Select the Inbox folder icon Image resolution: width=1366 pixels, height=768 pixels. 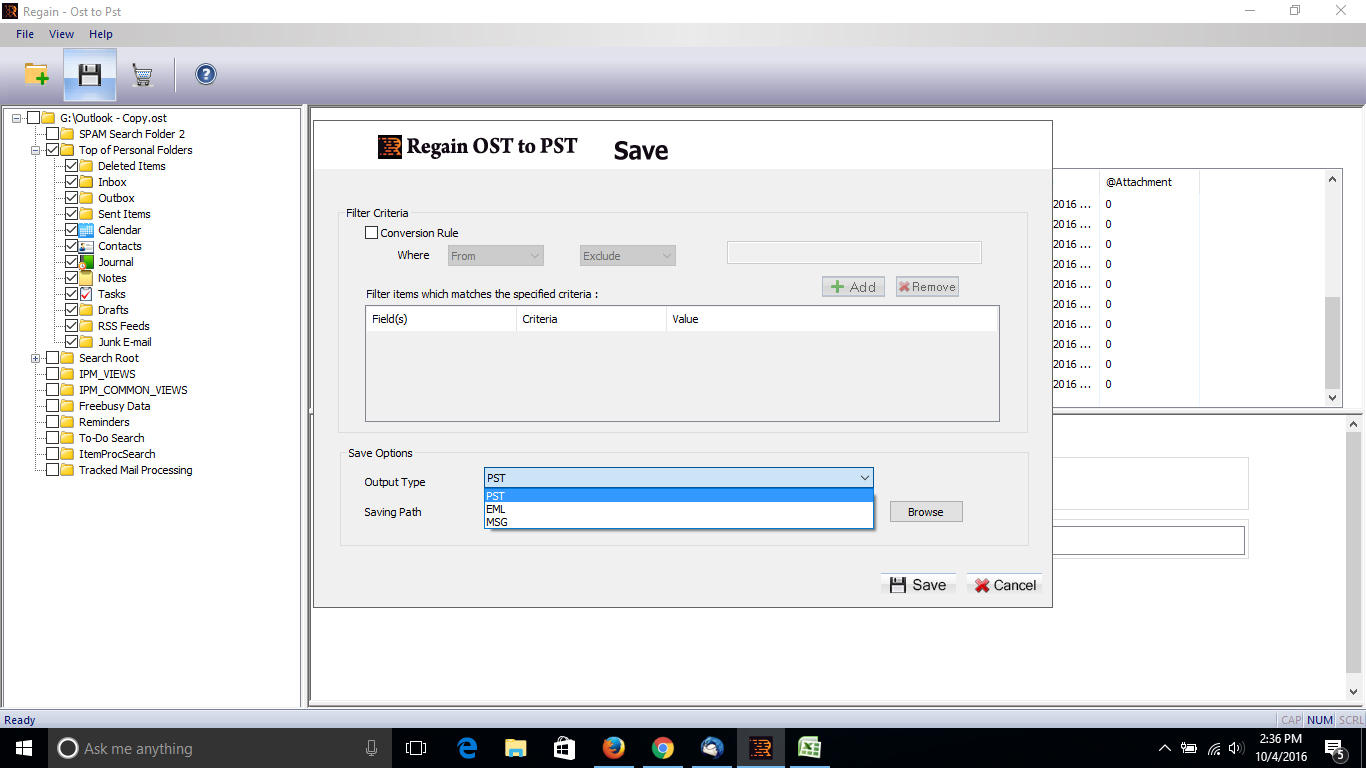coord(86,182)
